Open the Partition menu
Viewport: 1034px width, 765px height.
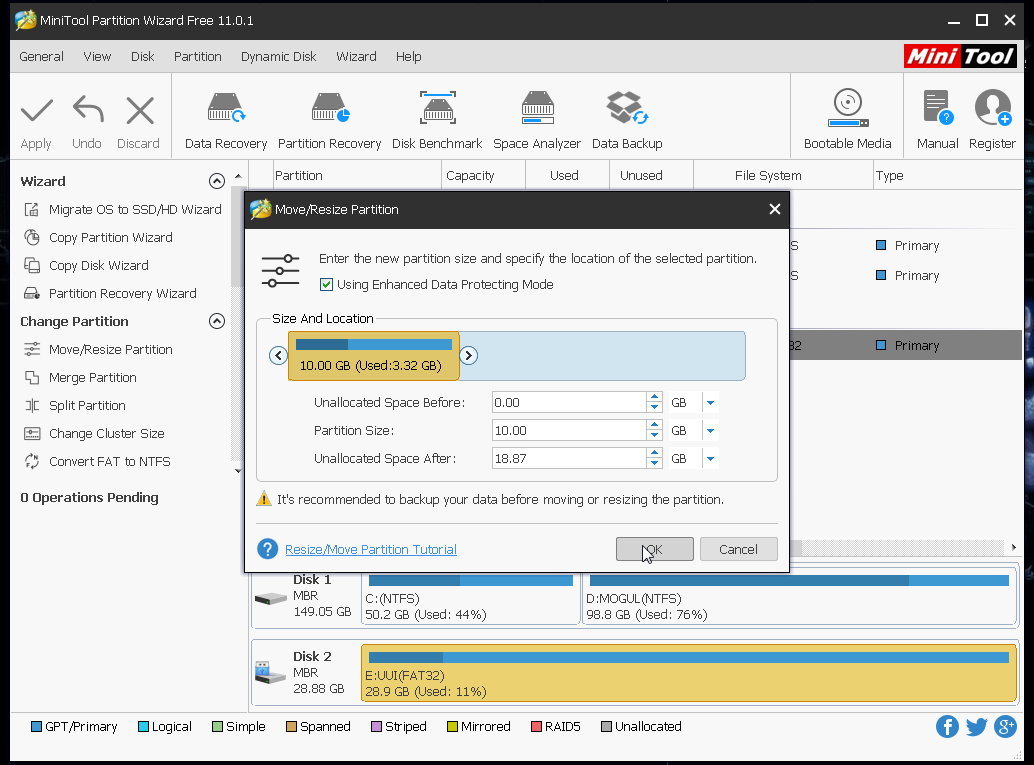click(198, 57)
